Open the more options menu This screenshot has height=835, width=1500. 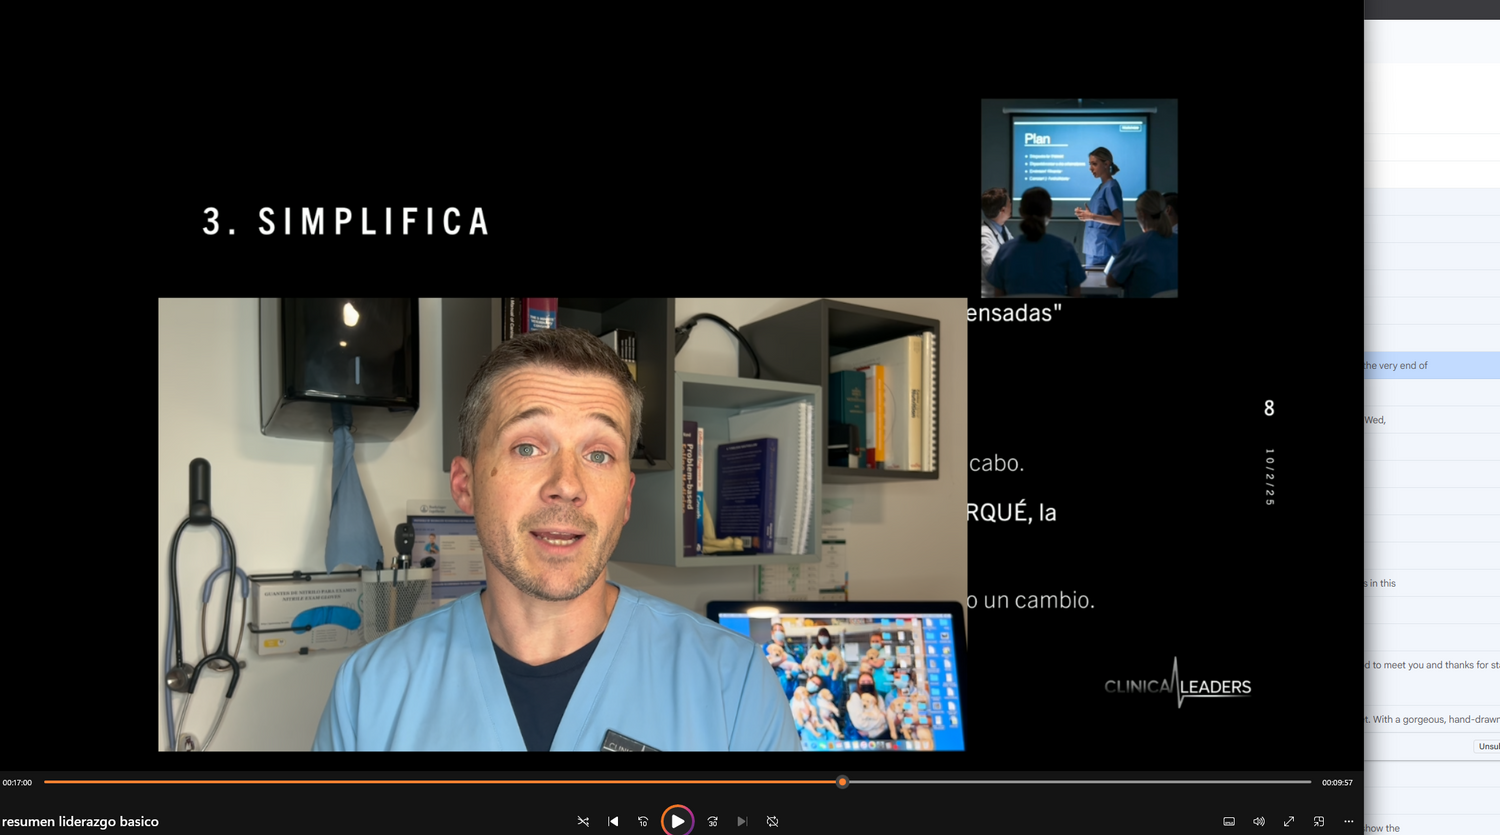point(1349,821)
